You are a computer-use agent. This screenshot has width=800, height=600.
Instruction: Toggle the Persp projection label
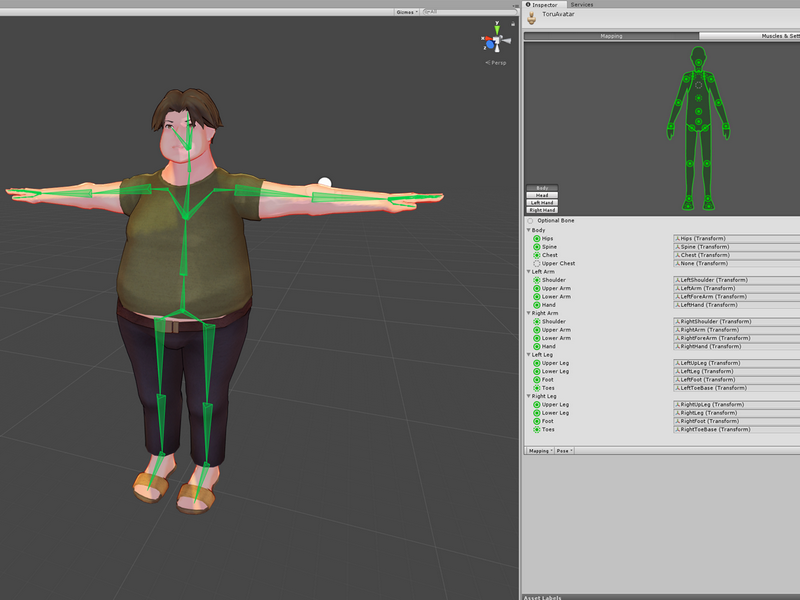click(x=495, y=63)
